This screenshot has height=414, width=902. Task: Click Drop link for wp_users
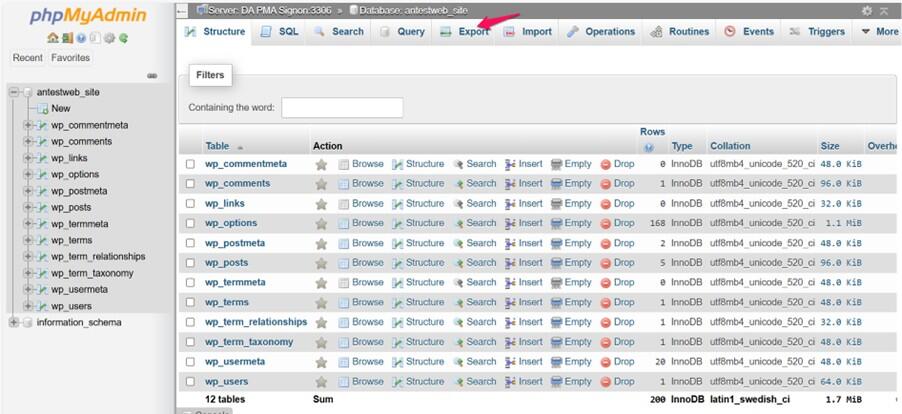(x=624, y=381)
